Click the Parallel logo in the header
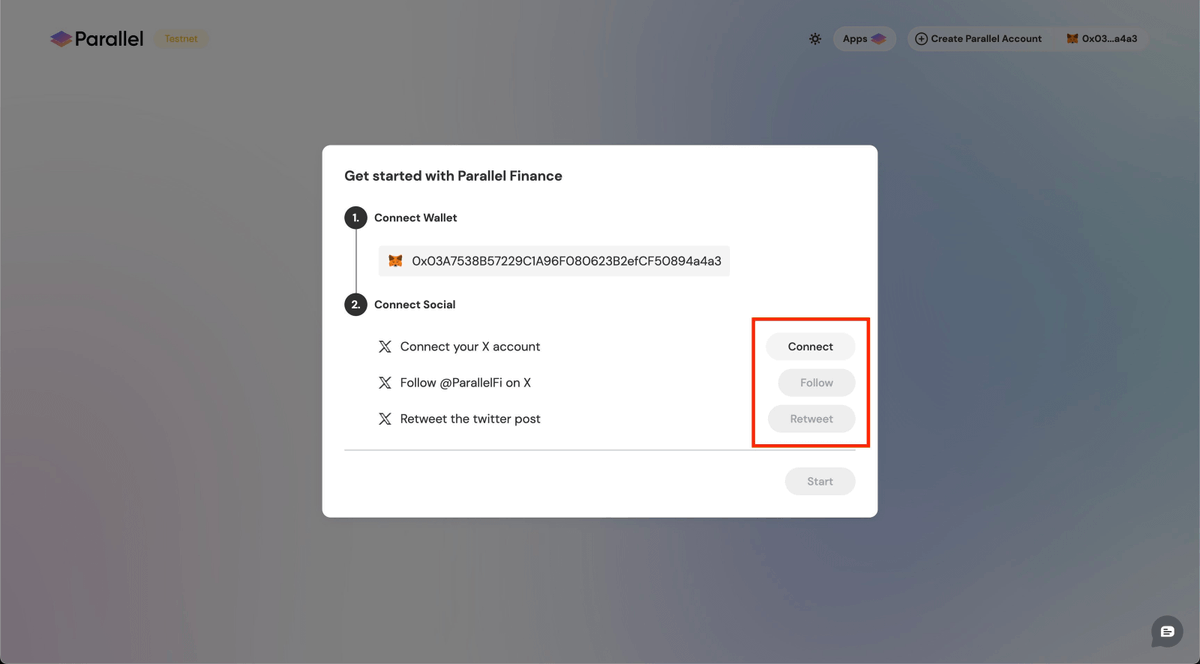 coord(97,39)
